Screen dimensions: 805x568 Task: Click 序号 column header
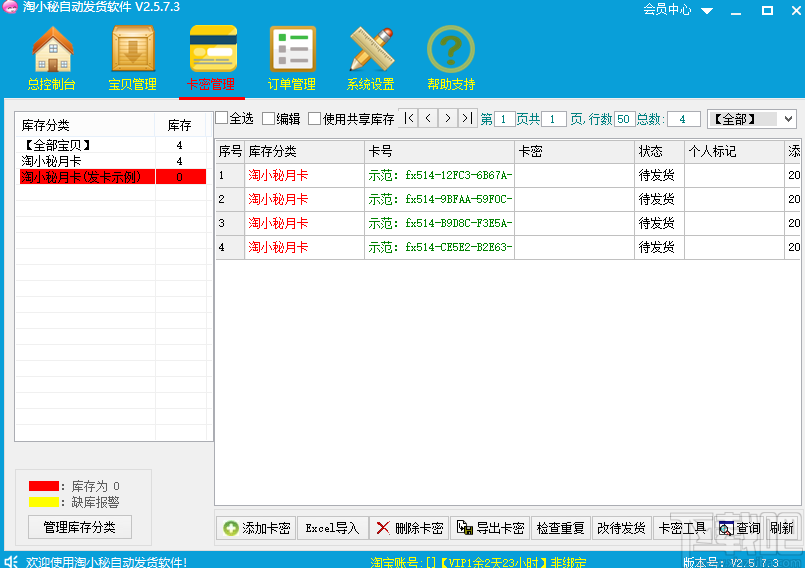click(230, 152)
